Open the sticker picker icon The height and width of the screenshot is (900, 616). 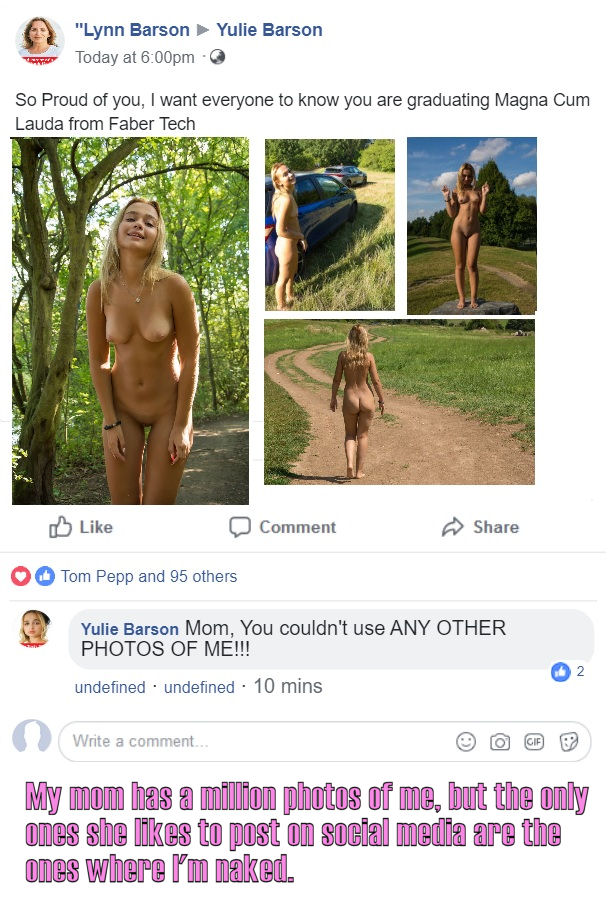pyautogui.click(x=569, y=742)
